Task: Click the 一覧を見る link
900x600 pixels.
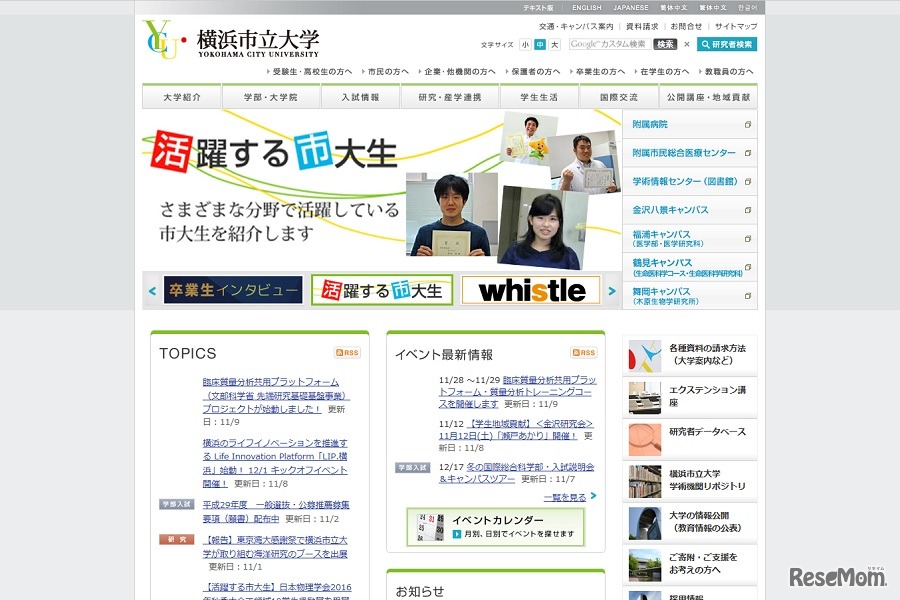Action: click(x=565, y=497)
